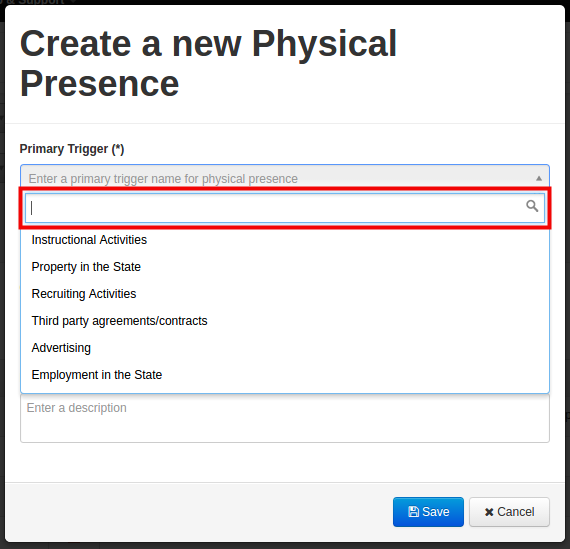Click the magnifier icon in search box
This screenshot has width=570, height=549.
(x=532, y=206)
